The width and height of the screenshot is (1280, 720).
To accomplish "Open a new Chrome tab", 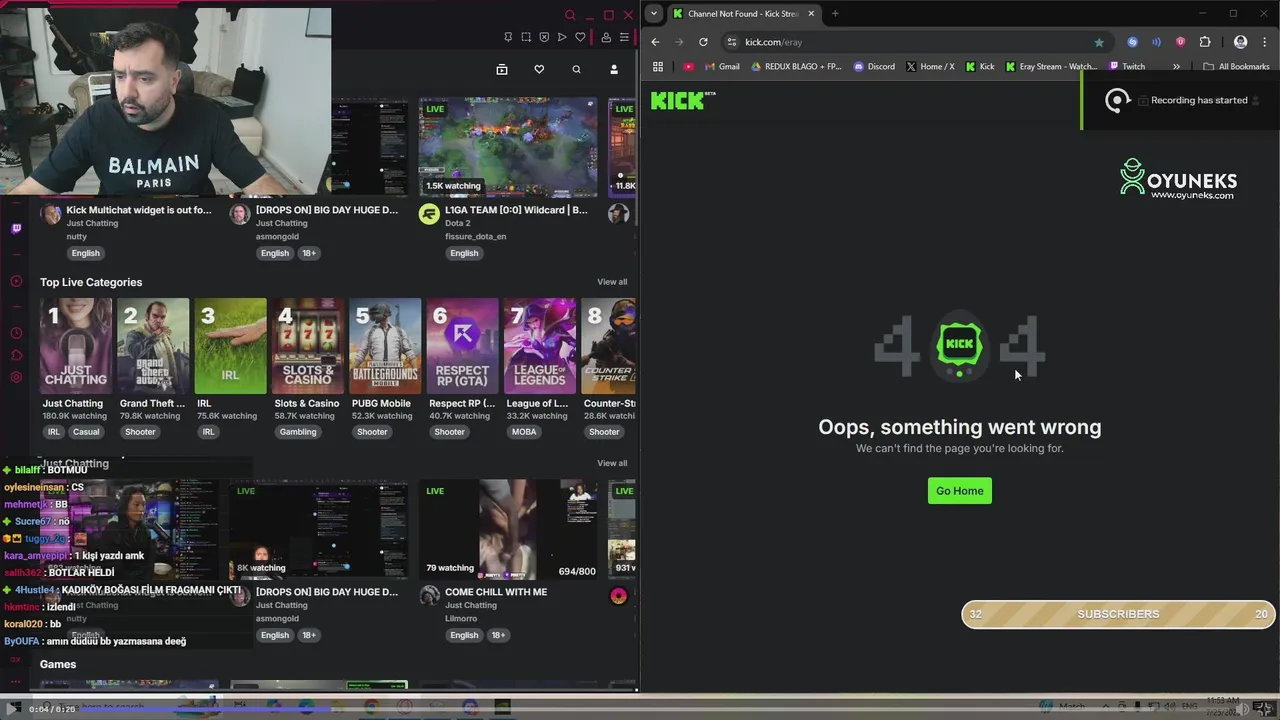I will [x=835, y=14].
